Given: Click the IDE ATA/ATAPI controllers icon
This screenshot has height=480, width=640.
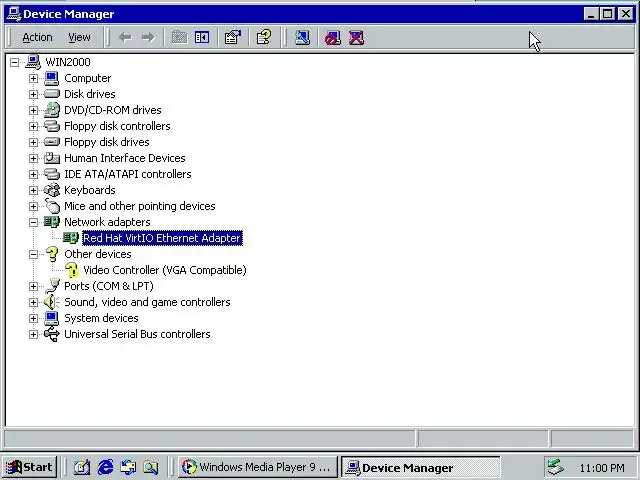Looking at the screenshot, I should click(x=52, y=174).
